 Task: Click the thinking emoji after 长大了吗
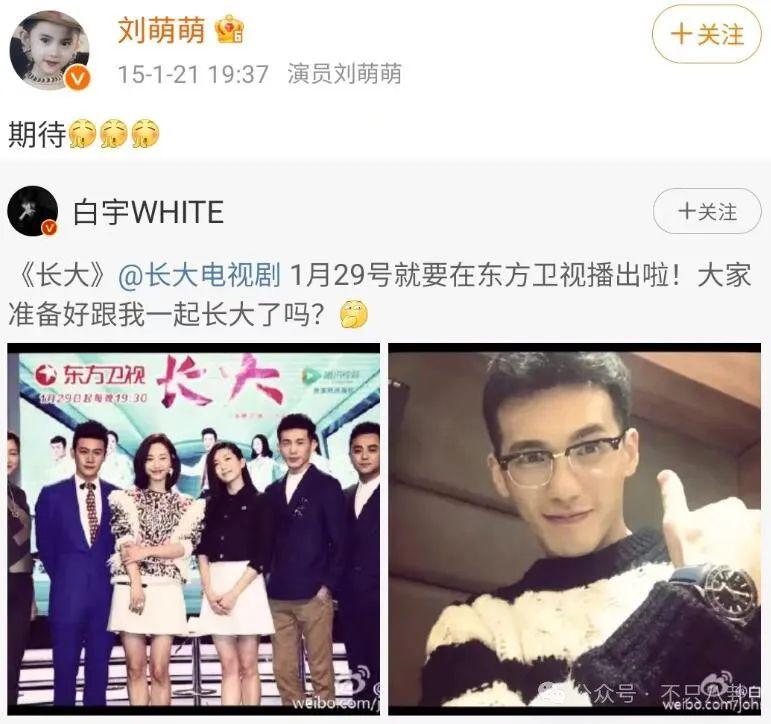point(354,315)
